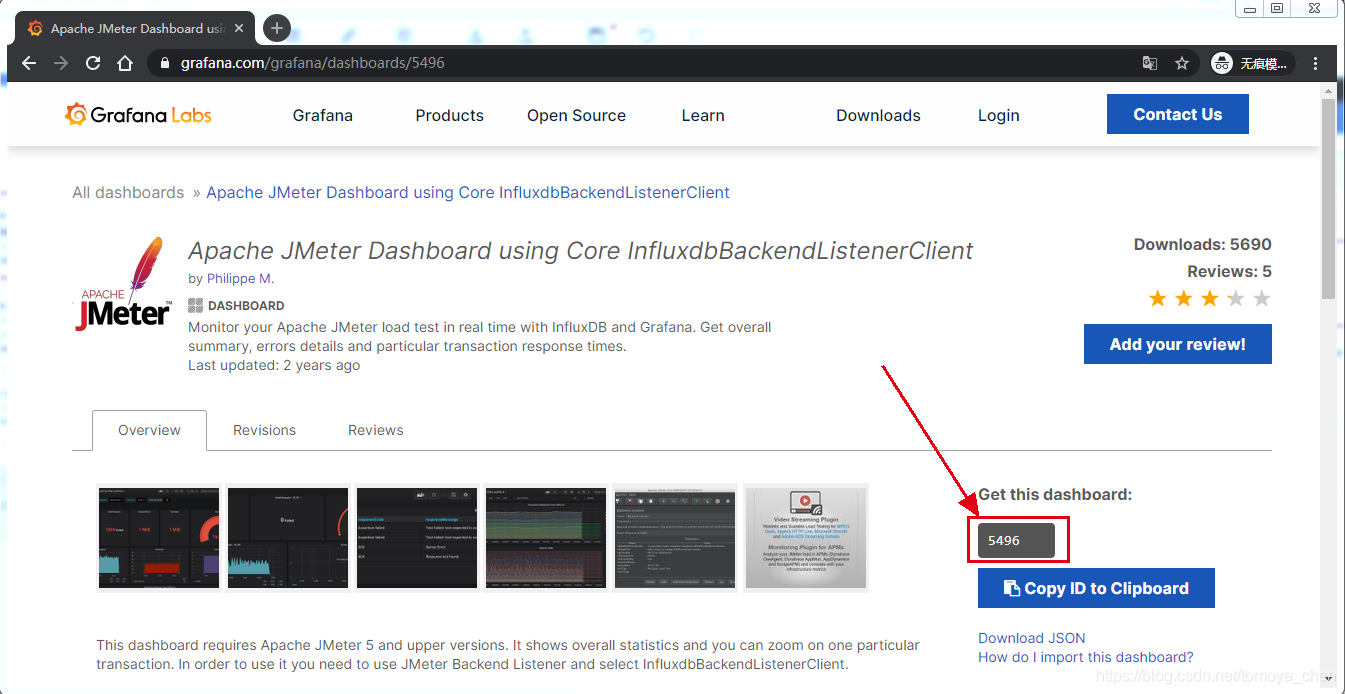Click the dashboard title heading
Screen dimensions: 1345x694
[x=580, y=251]
